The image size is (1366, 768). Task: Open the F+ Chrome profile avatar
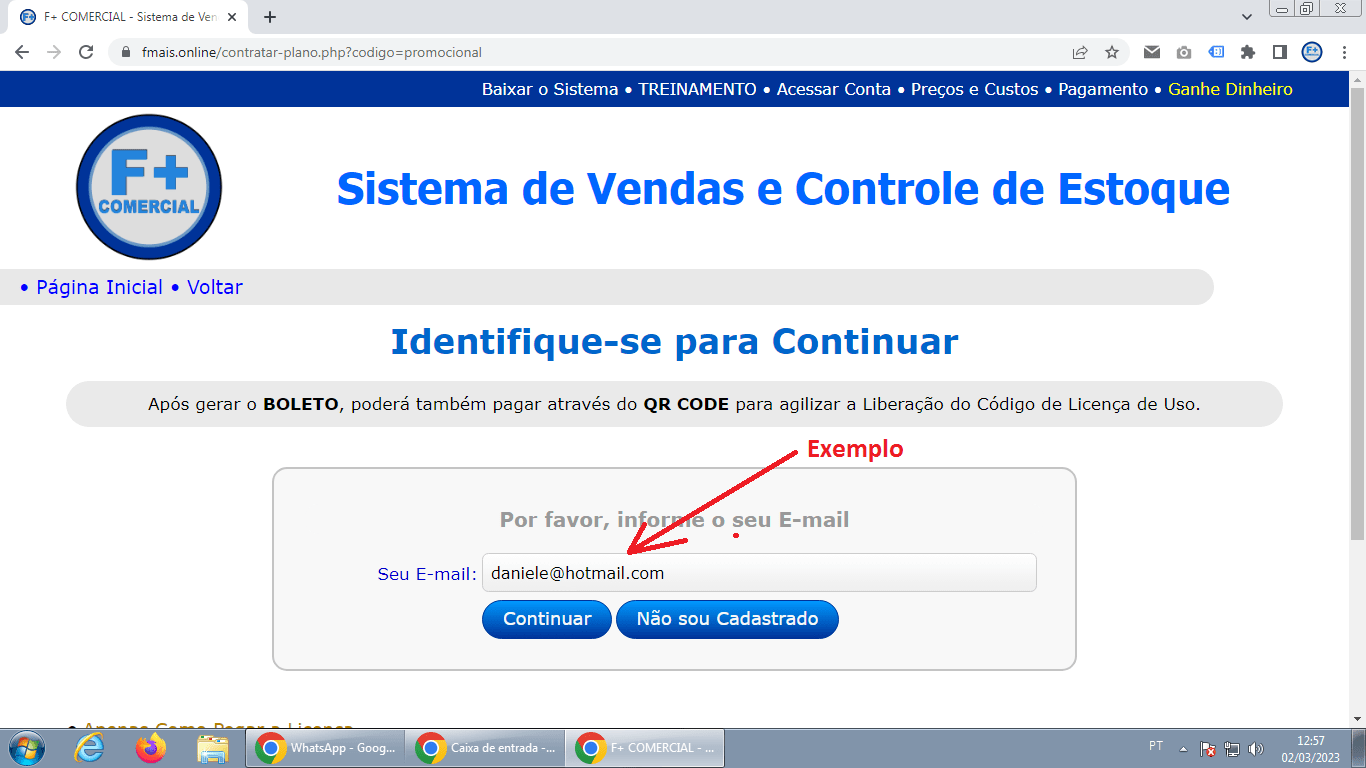(1312, 52)
